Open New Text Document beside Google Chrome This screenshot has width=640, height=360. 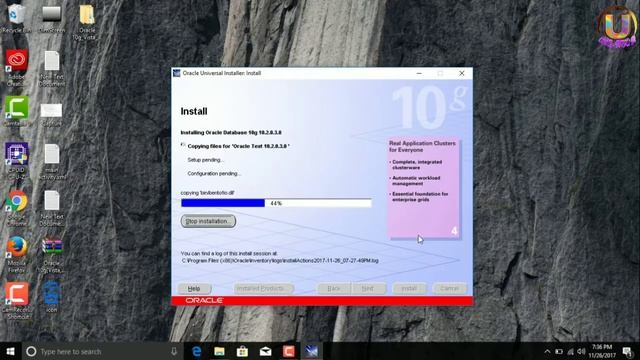click(x=52, y=208)
